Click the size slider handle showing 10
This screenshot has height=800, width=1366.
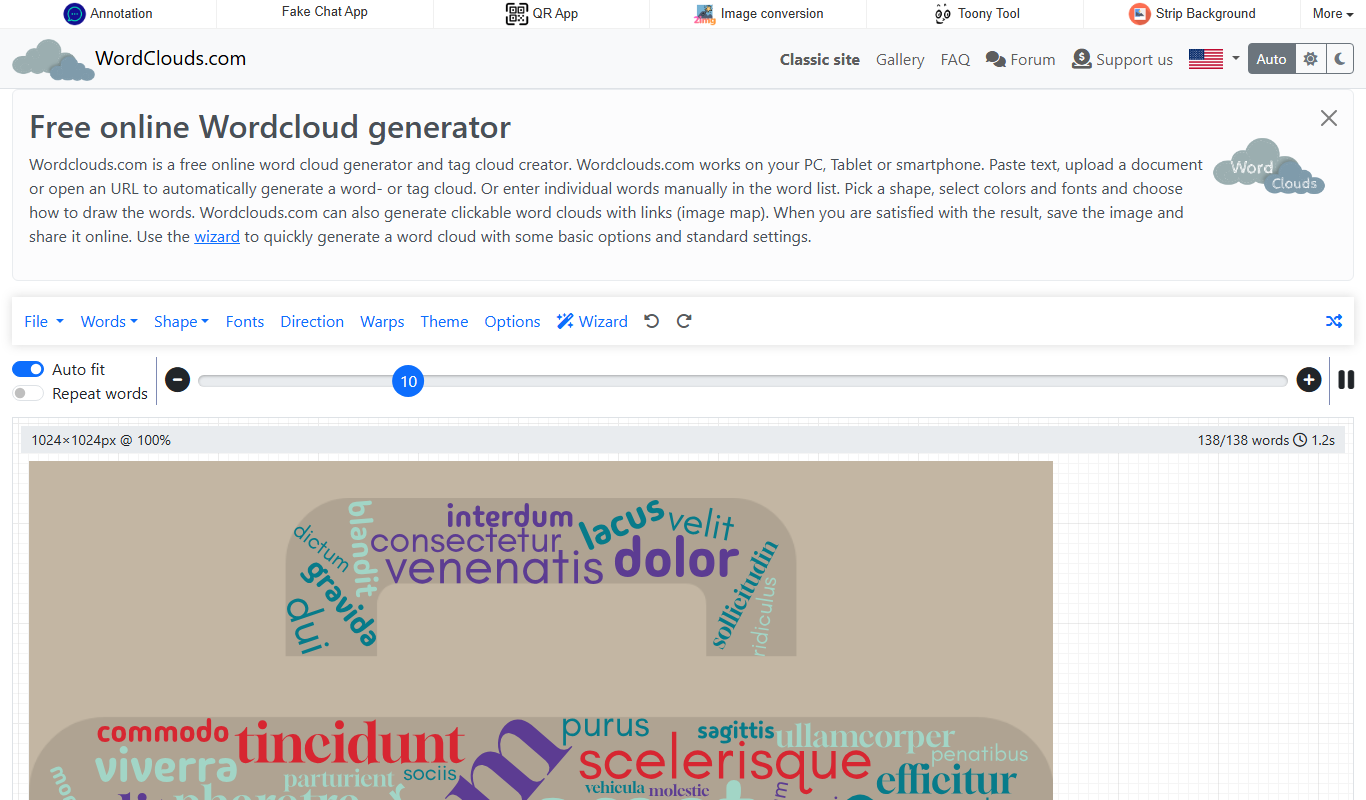pos(408,381)
